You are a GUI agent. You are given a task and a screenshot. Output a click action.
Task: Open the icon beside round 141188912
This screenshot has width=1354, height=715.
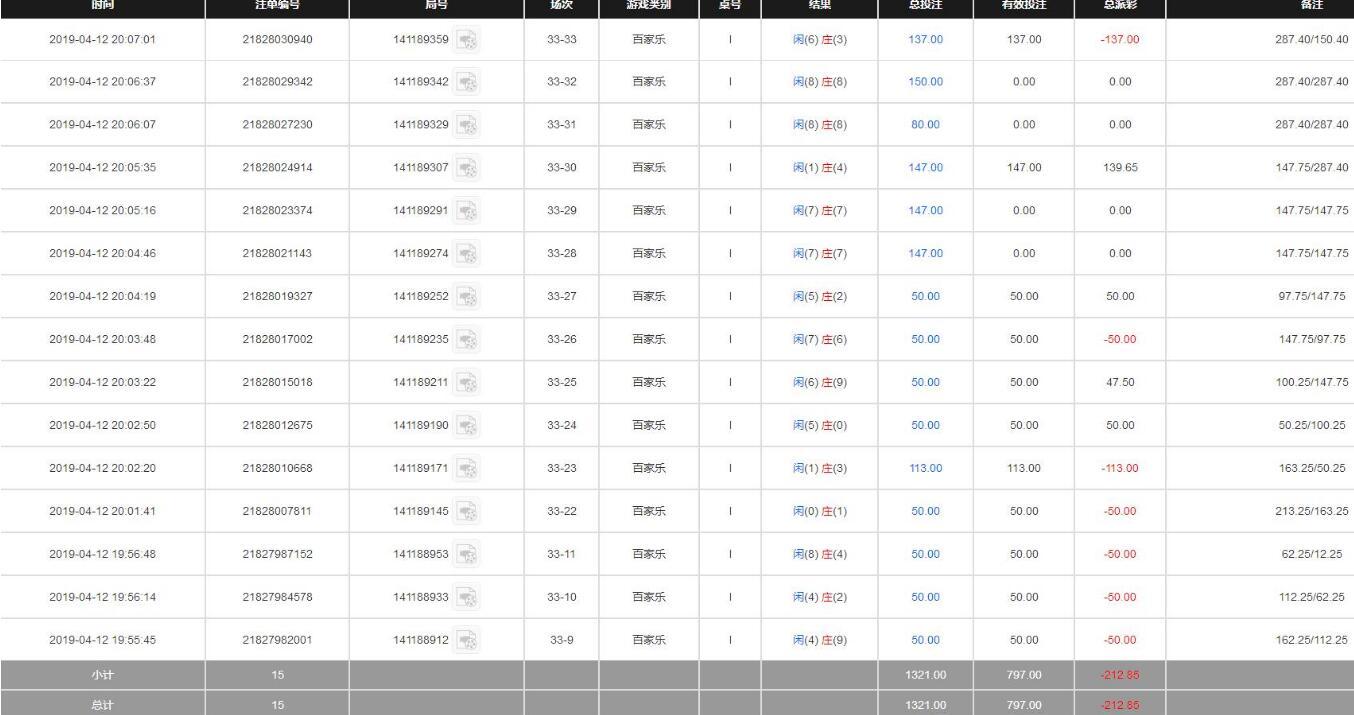click(x=467, y=640)
